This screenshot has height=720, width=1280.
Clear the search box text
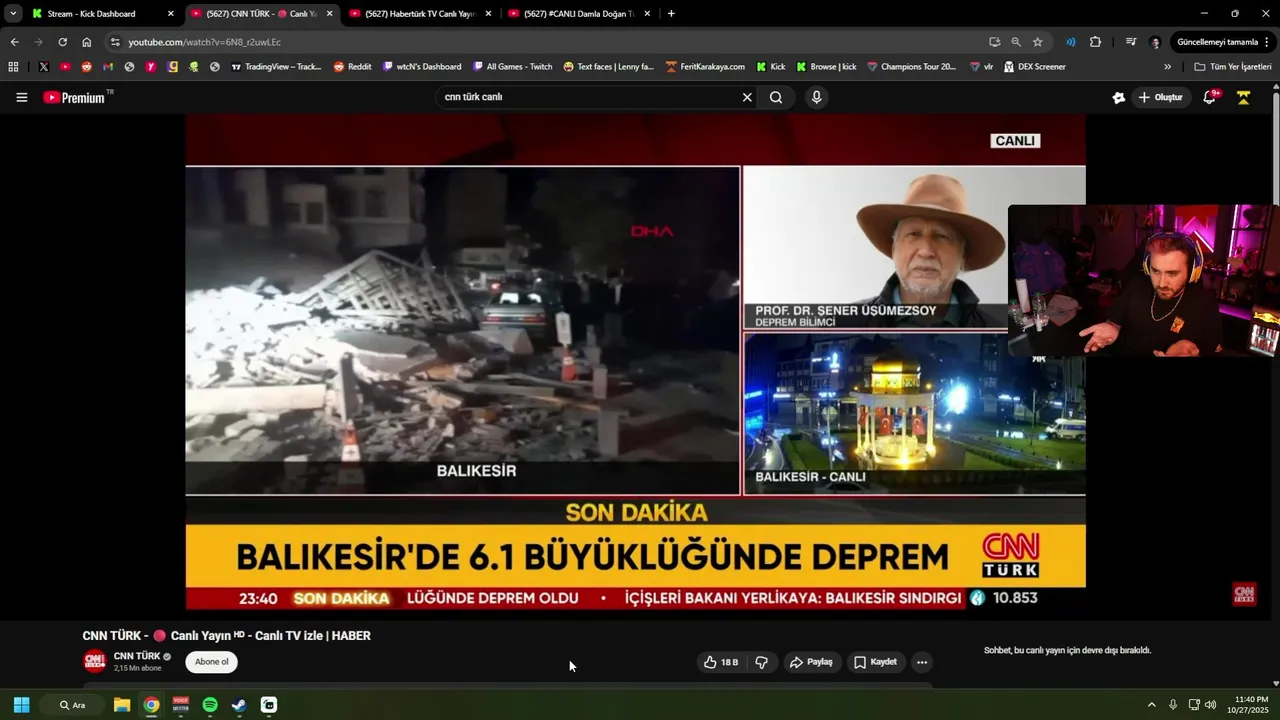747,97
